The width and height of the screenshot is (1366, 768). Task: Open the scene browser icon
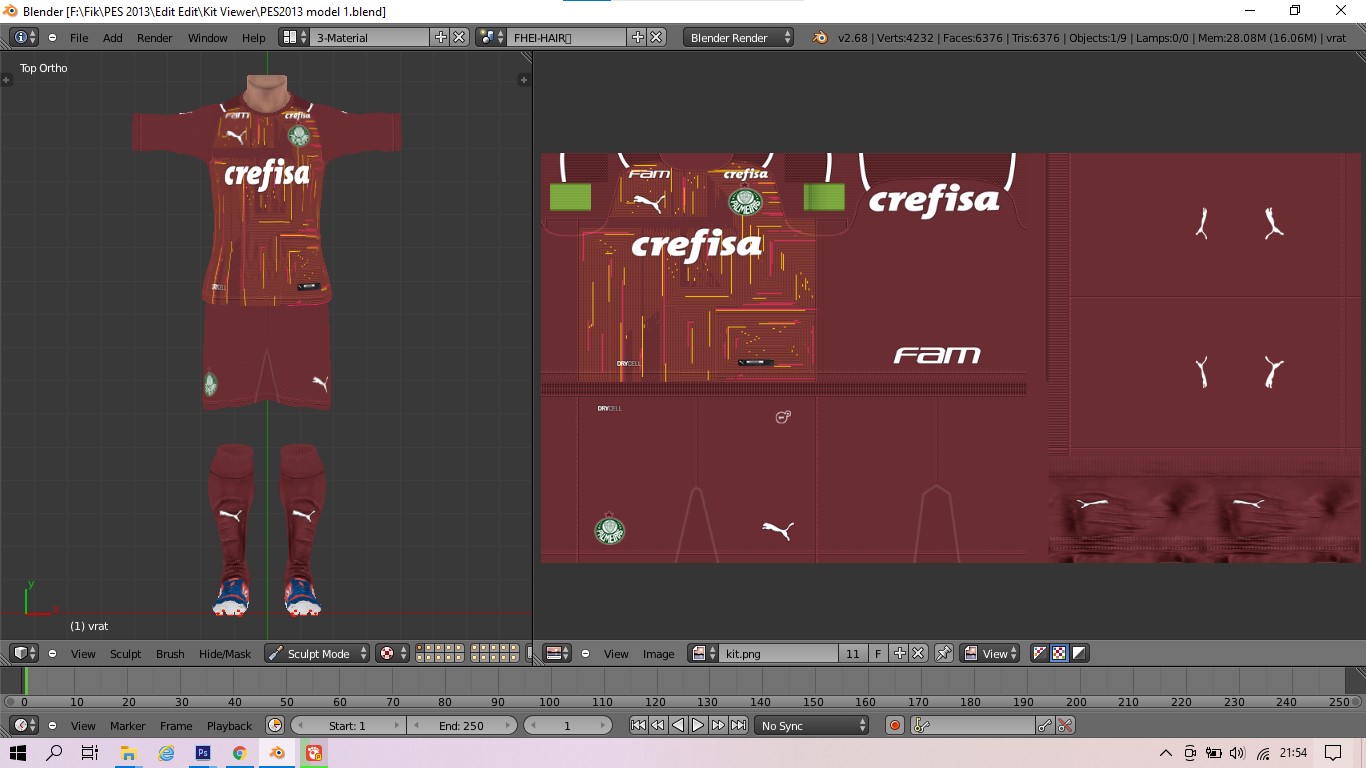click(491, 37)
